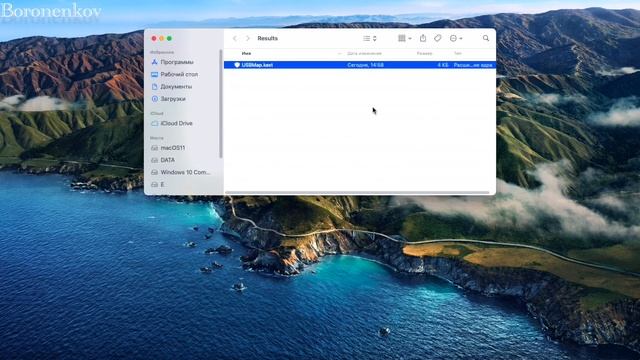640x360 pixels.
Task: Click the Сегодня, 14:58 date cell
Action: click(x=365, y=65)
